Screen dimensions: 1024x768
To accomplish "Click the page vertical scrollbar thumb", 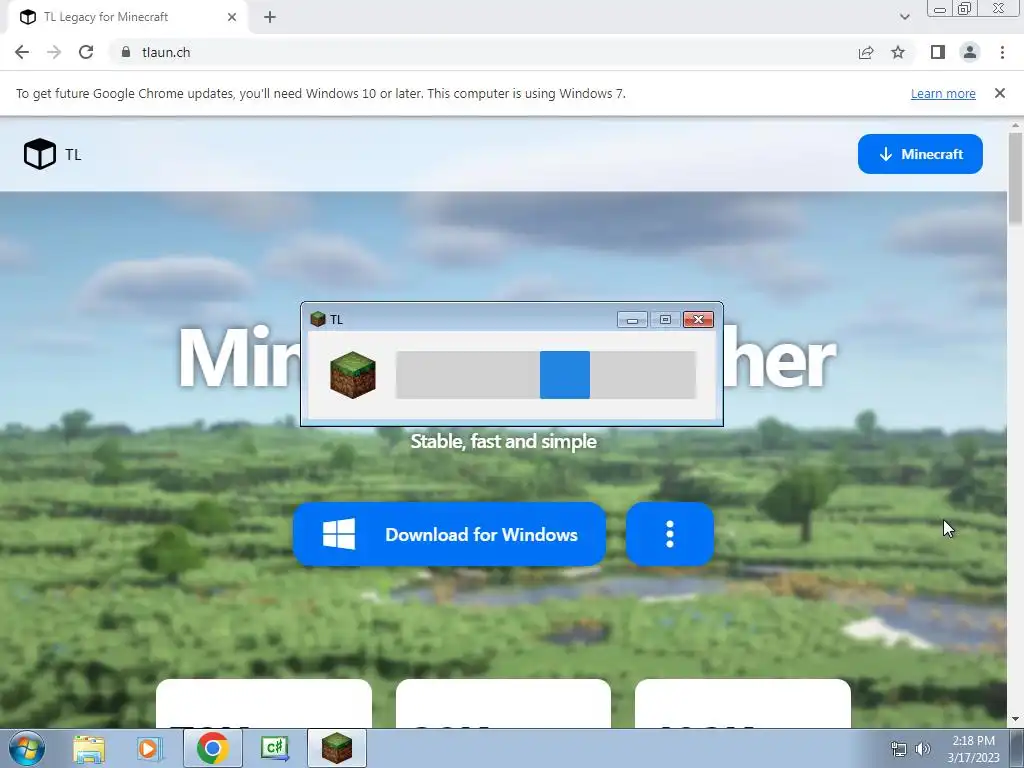I will point(1015,178).
